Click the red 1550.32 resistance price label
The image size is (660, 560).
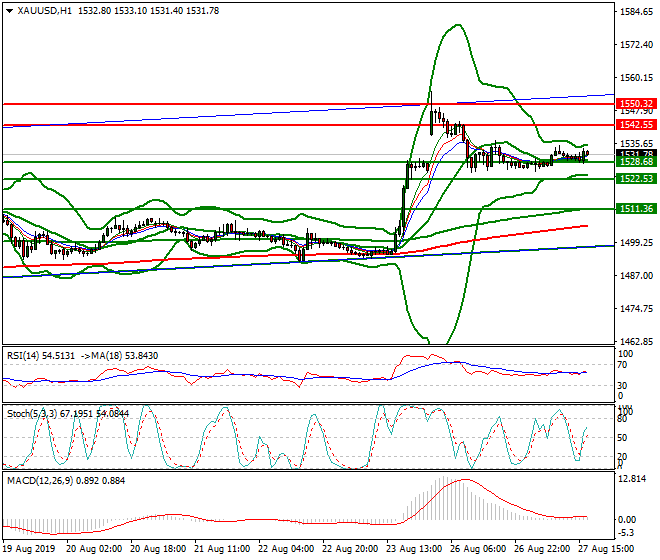pyautogui.click(x=636, y=104)
